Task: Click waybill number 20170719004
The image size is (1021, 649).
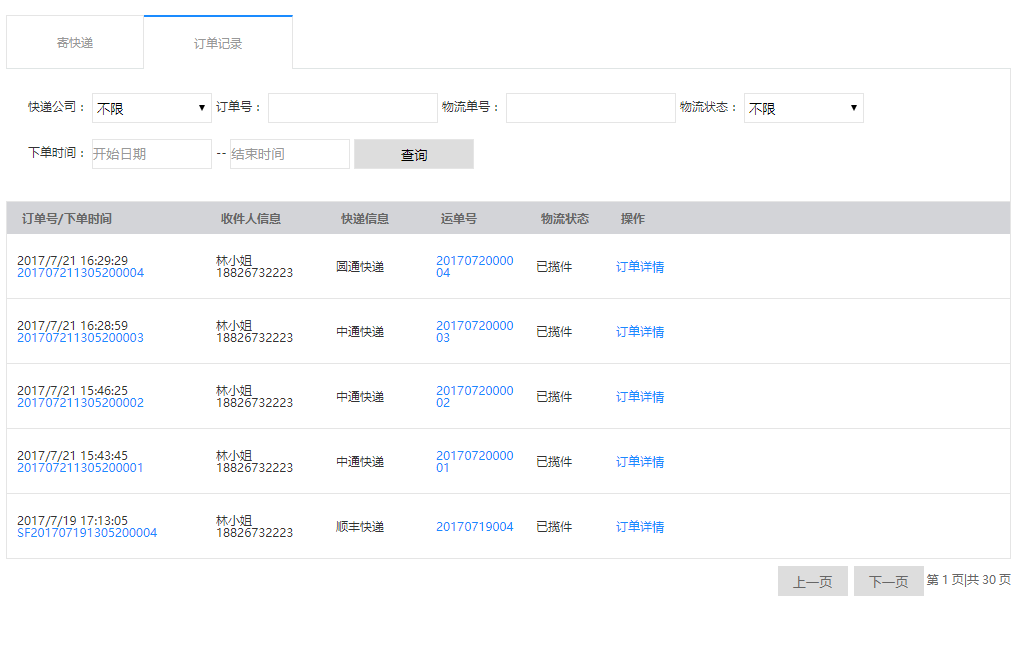Action: click(x=474, y=527)
